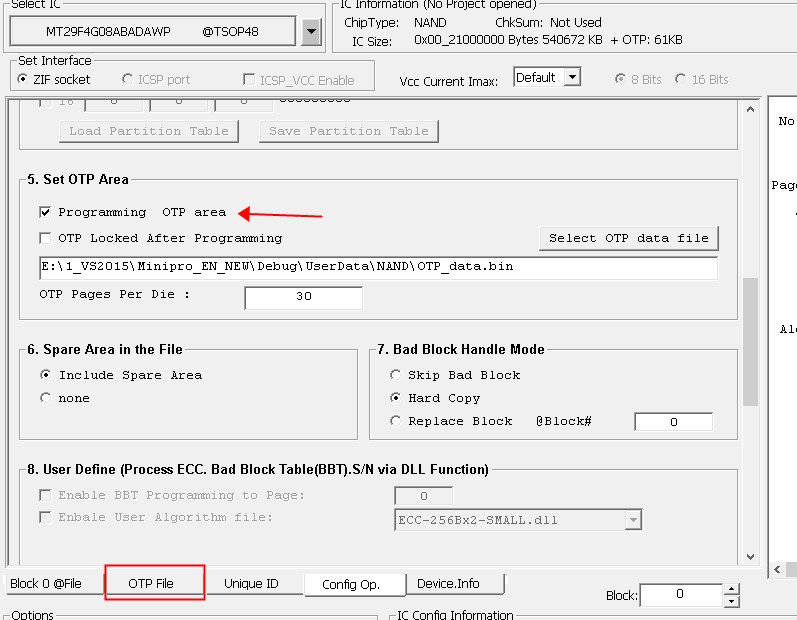Select the none spare area option

click(x=45, y=398)
